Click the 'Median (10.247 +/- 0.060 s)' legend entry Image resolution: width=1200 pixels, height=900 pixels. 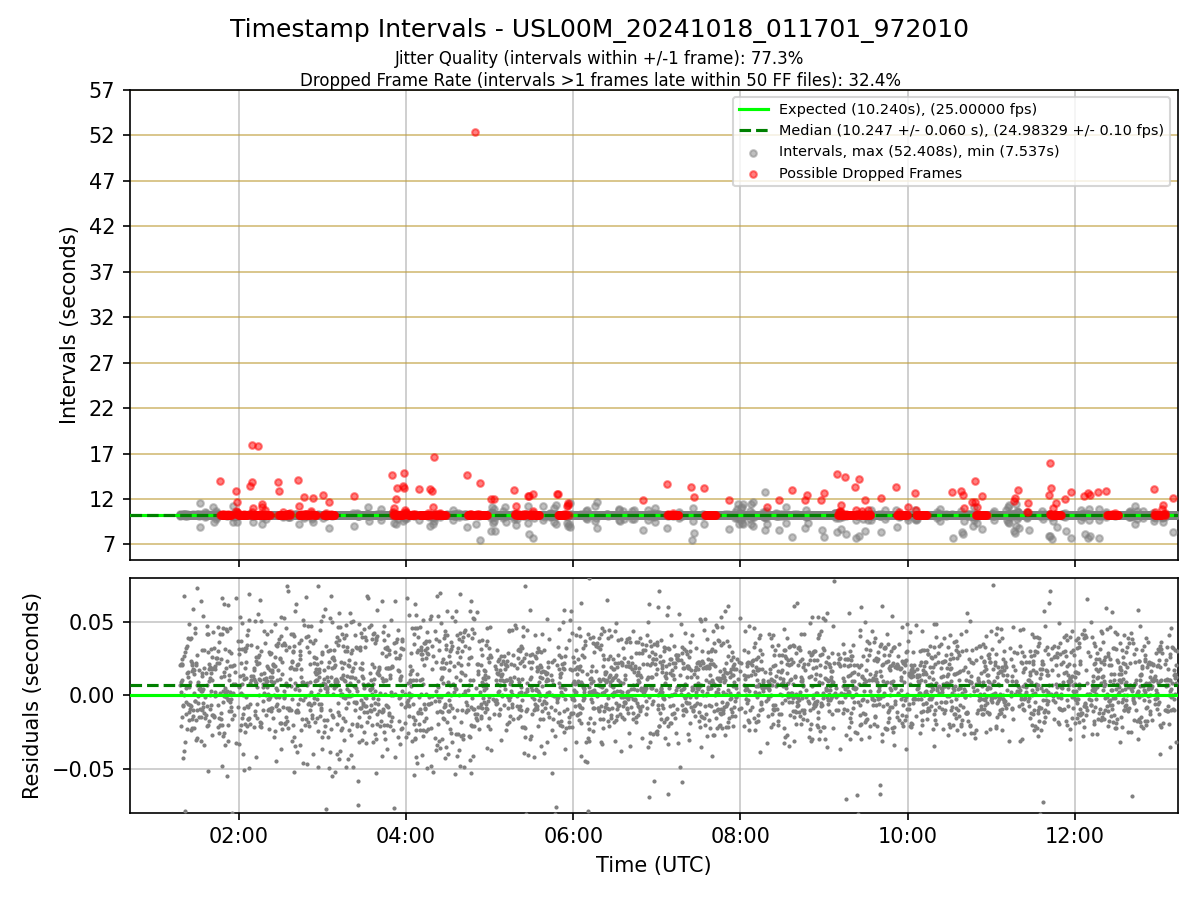pyautogui.click(x=971, y=130)
